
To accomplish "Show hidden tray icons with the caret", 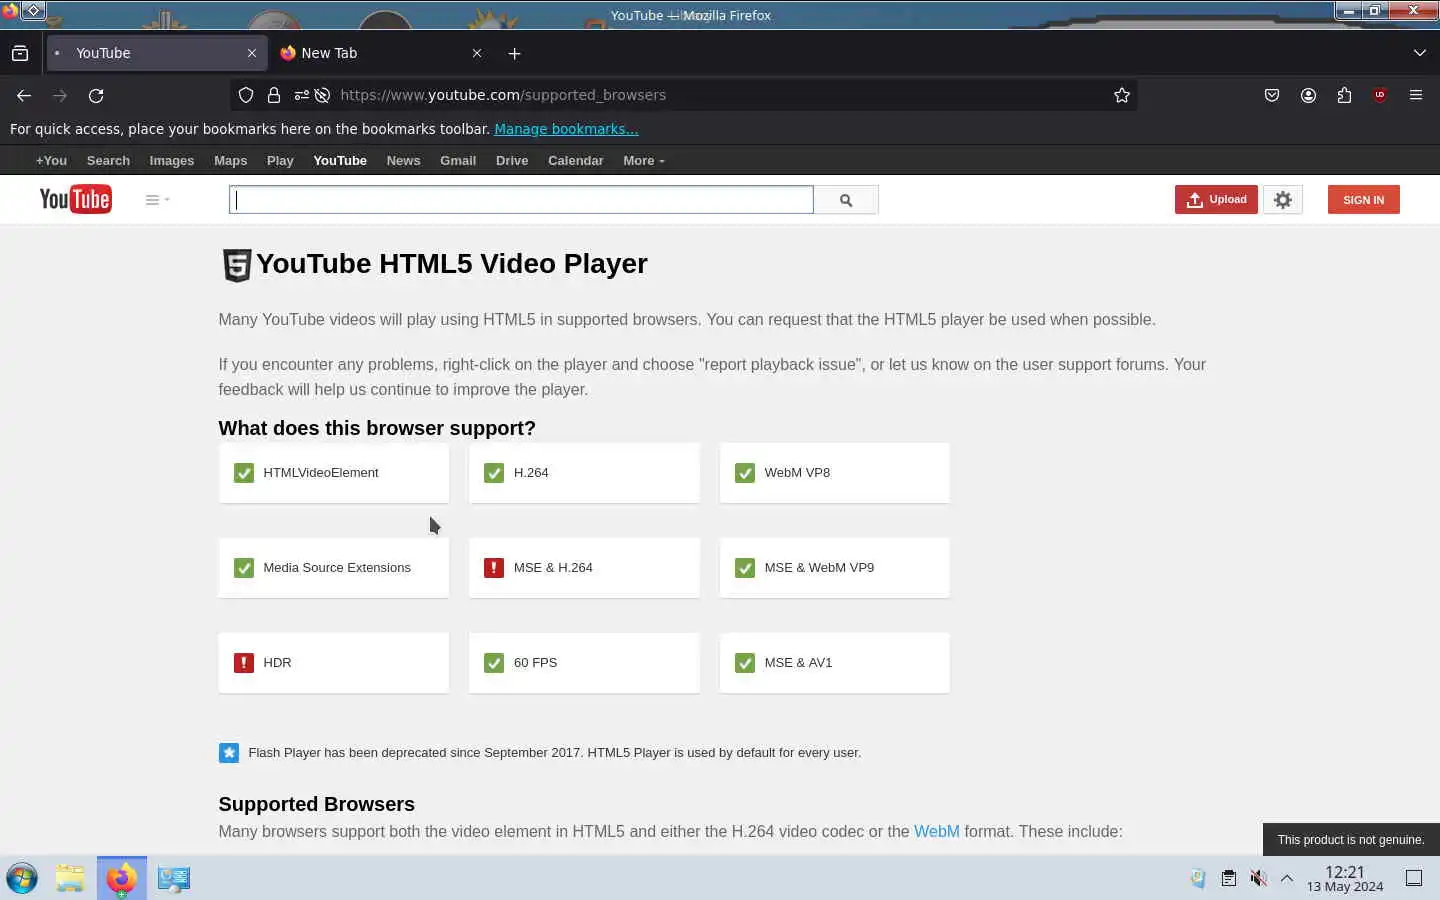I will coord(1287,878).
